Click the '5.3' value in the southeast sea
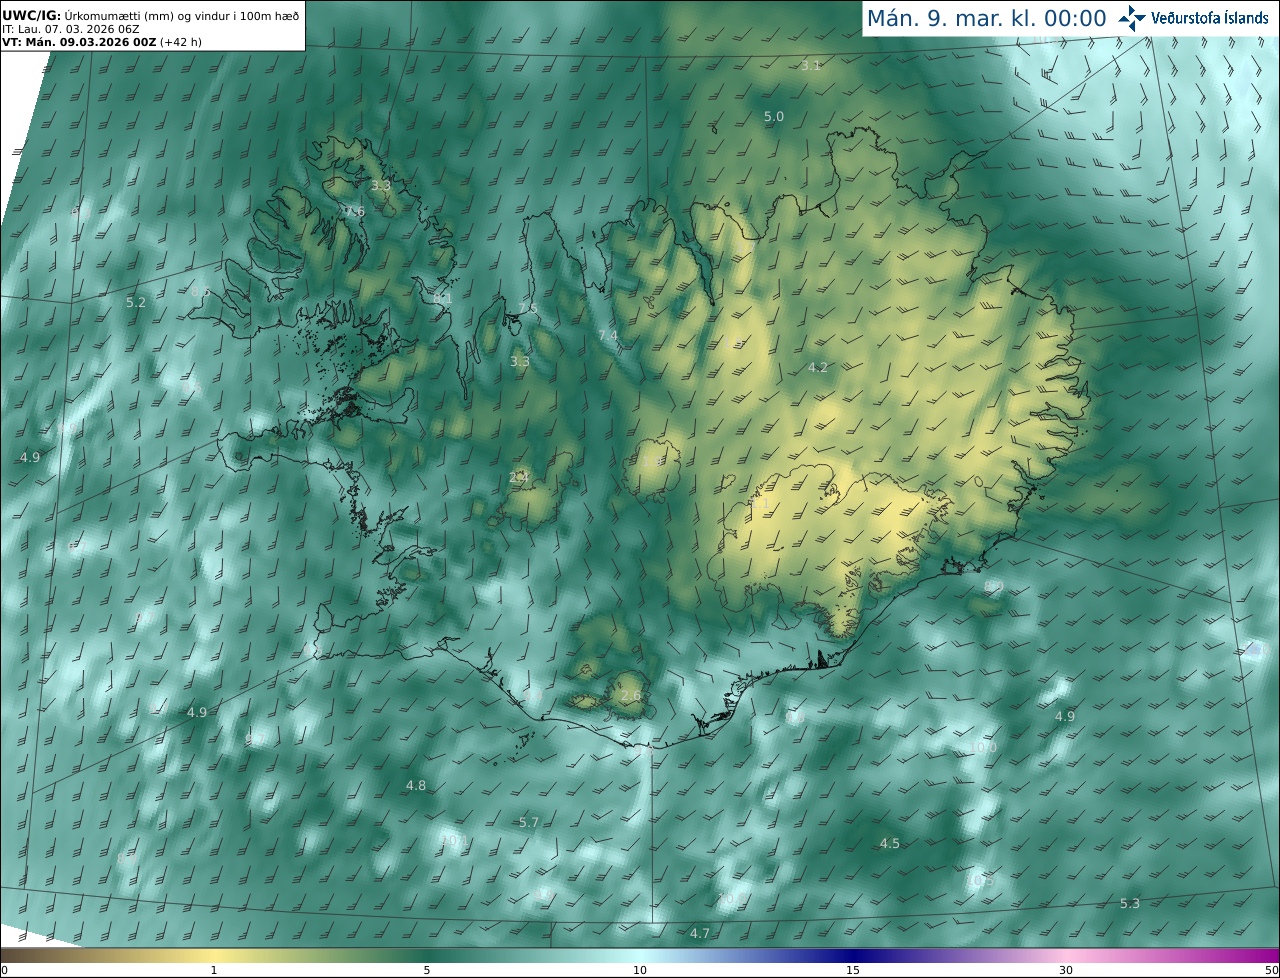The image size is (1280, 978). [1129, 904]
